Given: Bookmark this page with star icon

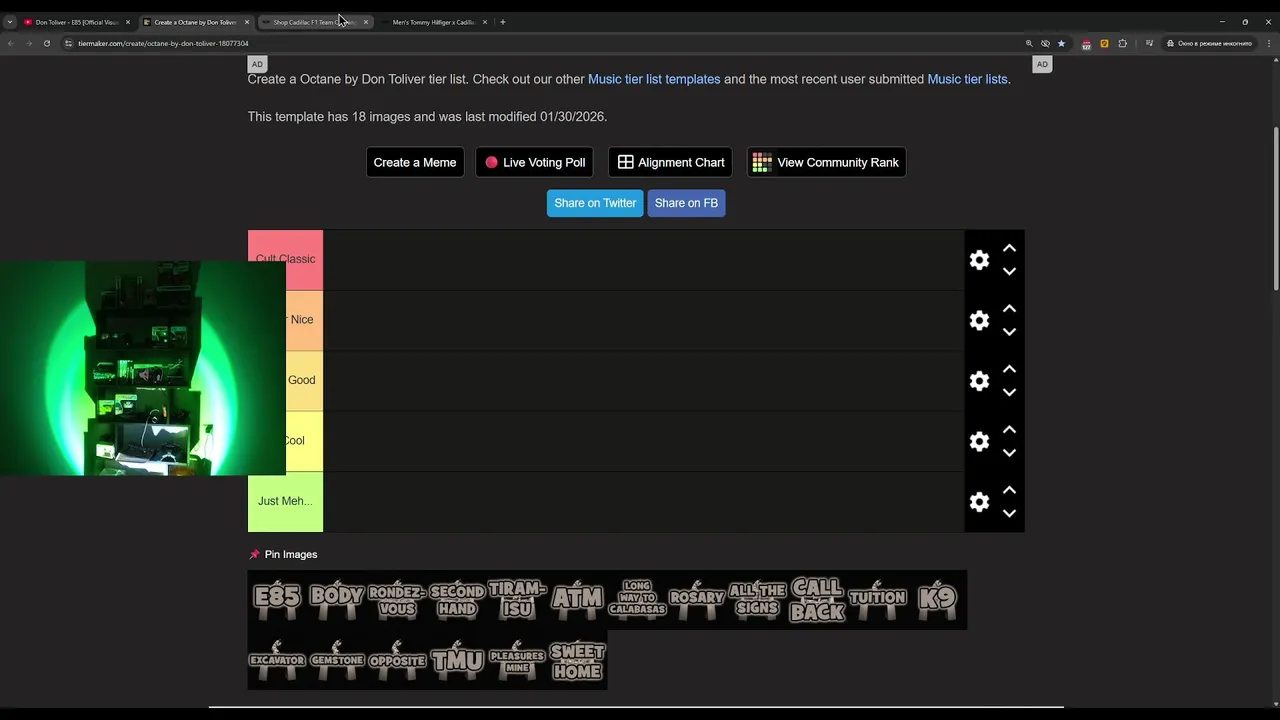Looking at the screenshot, I should [x=1061, y=43].
